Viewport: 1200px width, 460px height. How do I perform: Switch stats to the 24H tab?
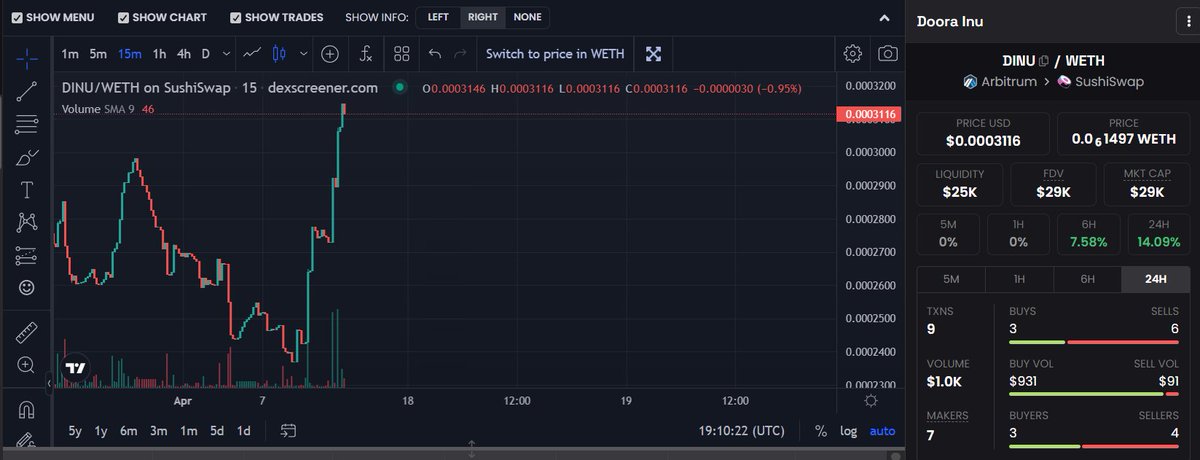click(1156, 279)
